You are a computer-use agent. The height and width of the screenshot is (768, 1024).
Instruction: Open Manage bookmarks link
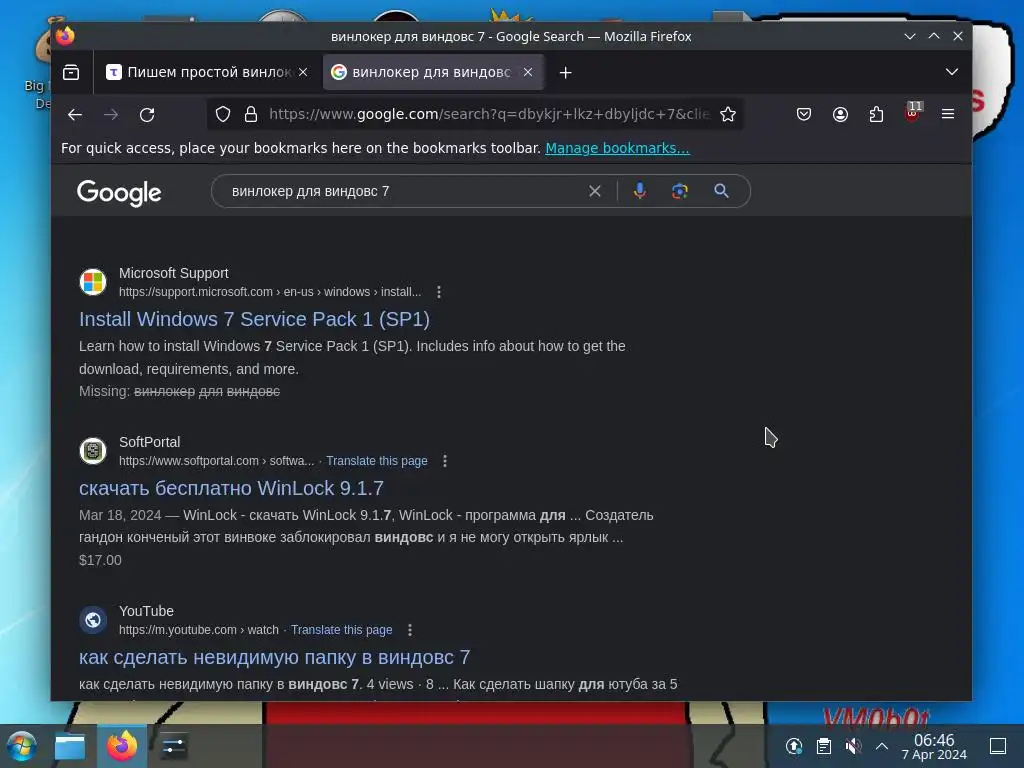(x=617, y=148)
